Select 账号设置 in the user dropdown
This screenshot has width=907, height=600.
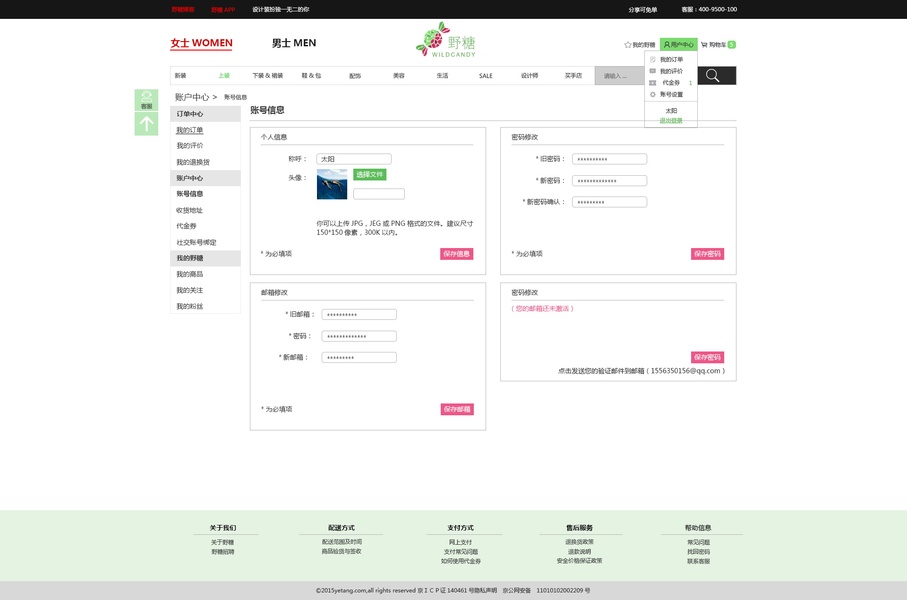tap(672, 94)
